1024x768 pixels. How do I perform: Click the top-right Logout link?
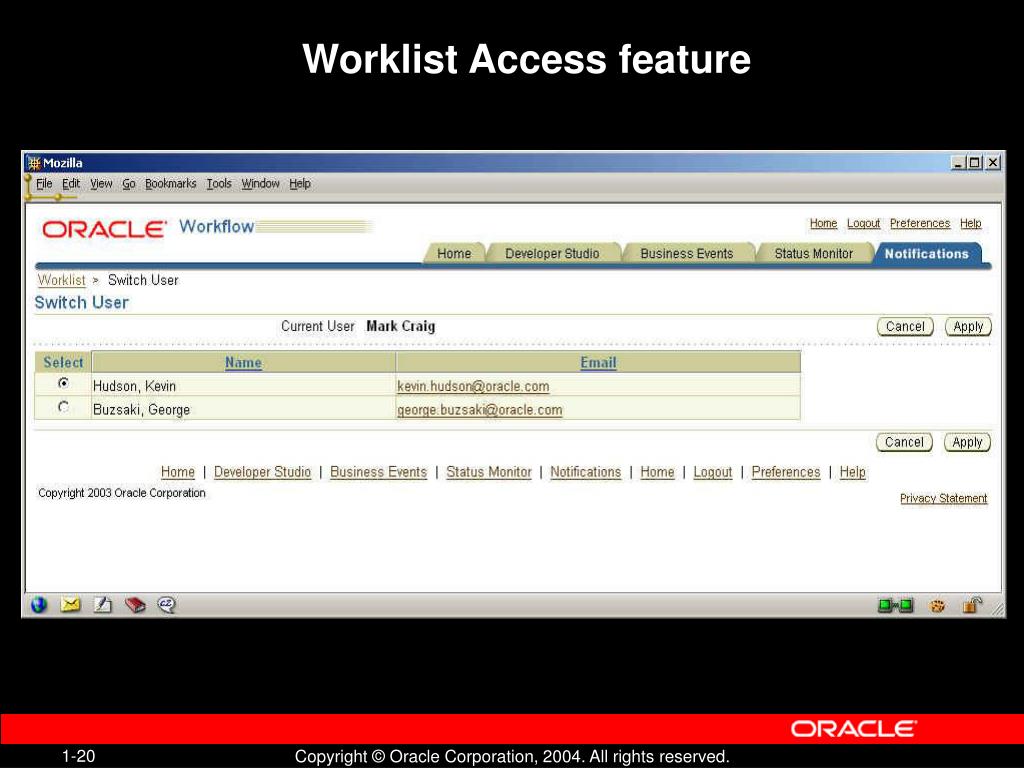pos(863,223)
